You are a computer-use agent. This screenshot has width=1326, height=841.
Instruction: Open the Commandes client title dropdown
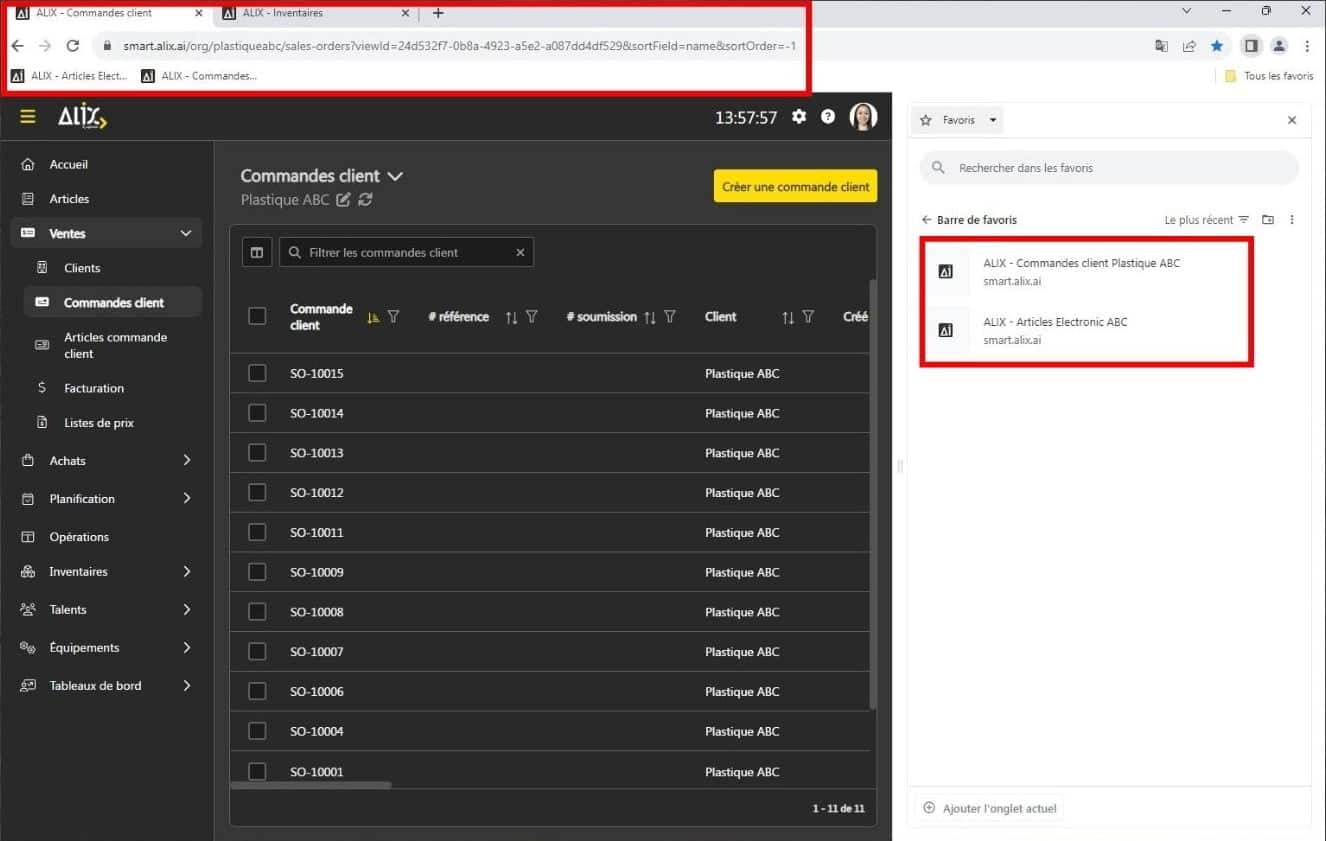[395, 176]
